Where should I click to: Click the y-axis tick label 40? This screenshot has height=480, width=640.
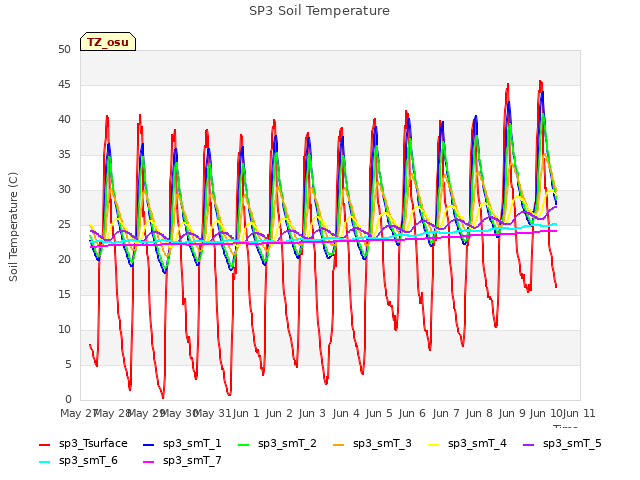click(64, 120)
